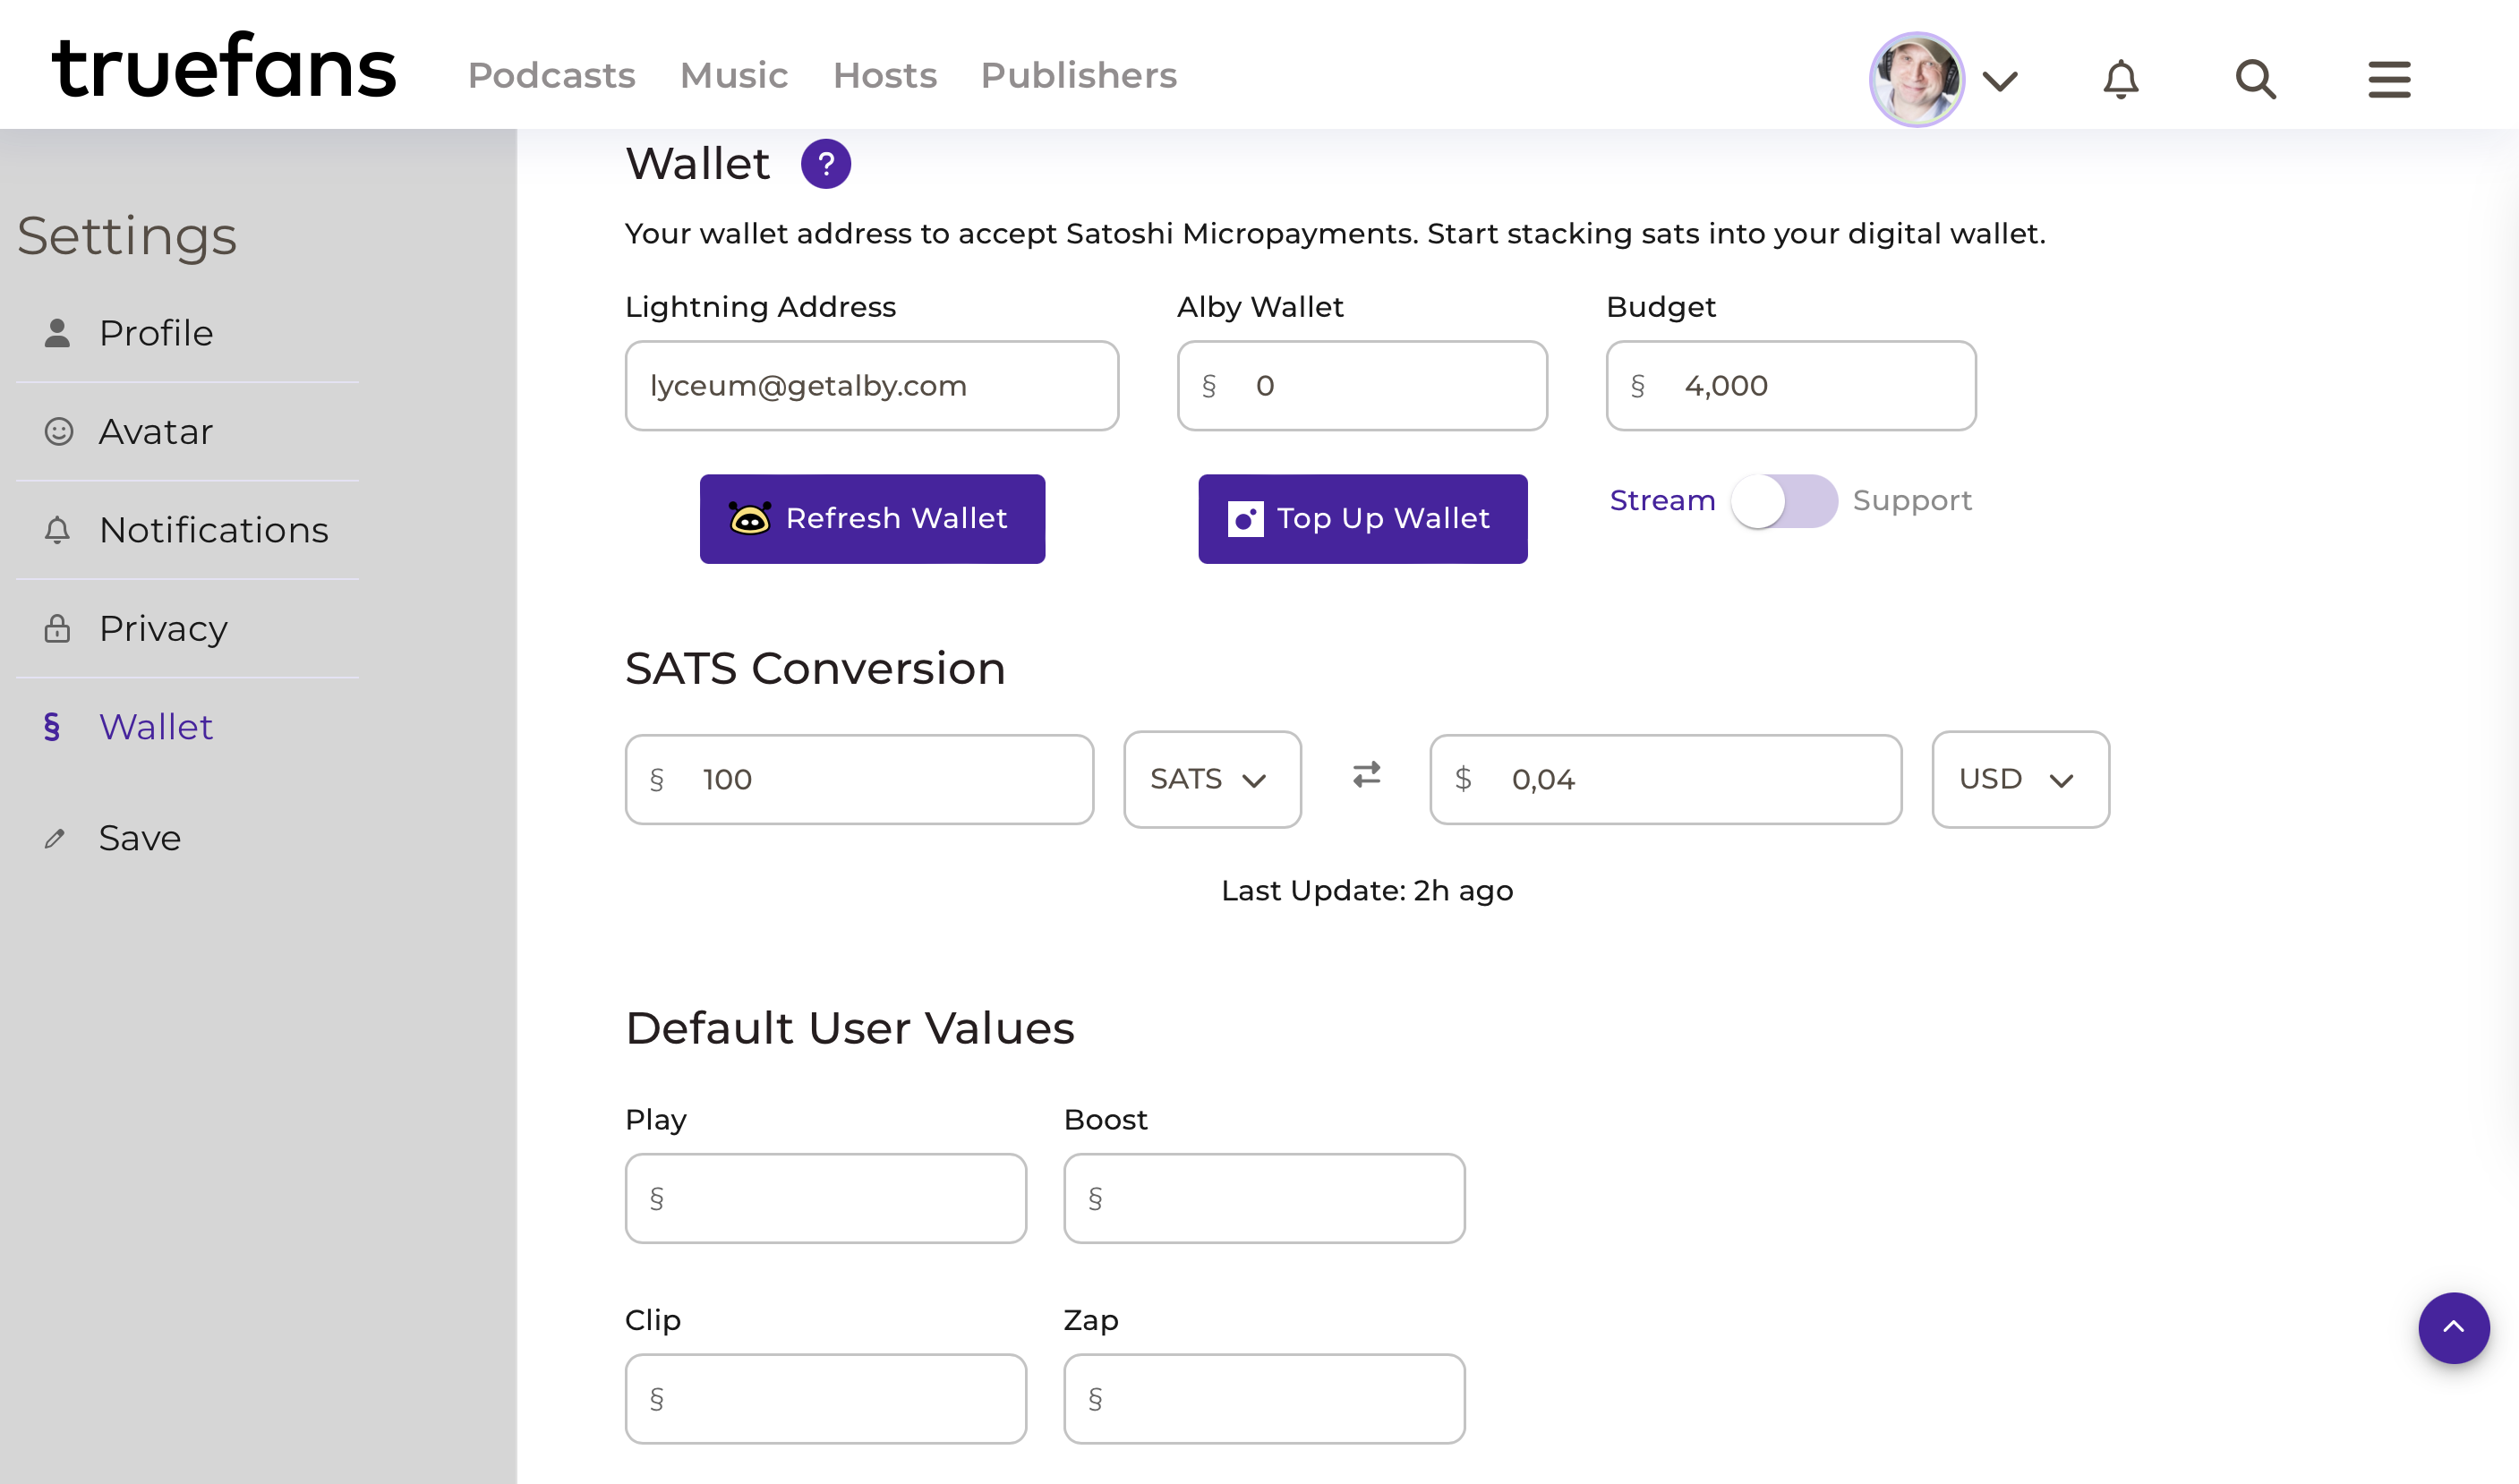Go to Podcasts in top navigation

click(x=551, y=75)
